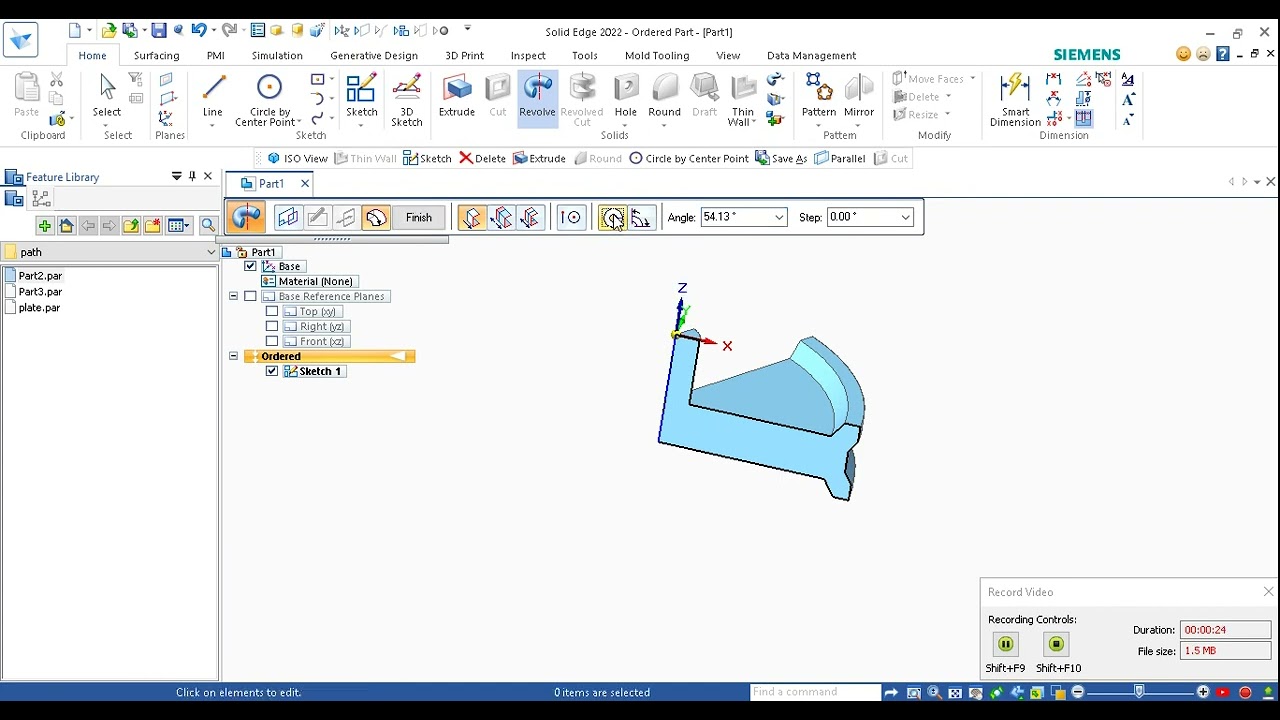1280x720 pixels.
Task: Click ISO View in the shortcut bar
Action: coord(297,159)
